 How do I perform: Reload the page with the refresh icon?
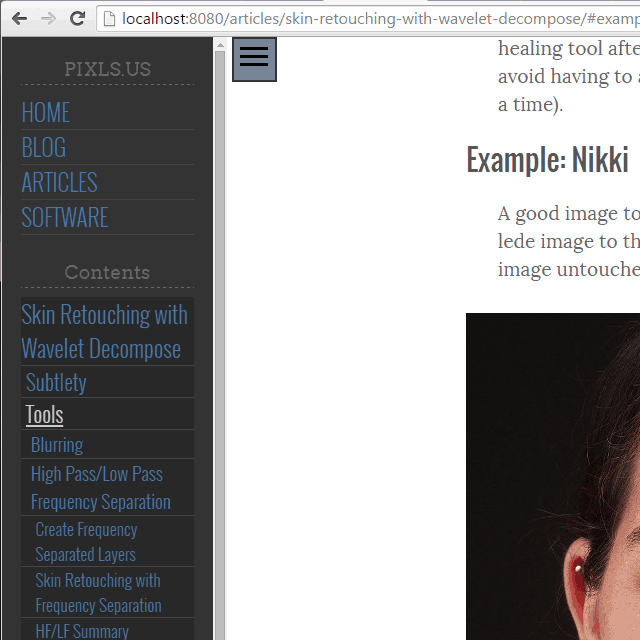click(77, 18)
